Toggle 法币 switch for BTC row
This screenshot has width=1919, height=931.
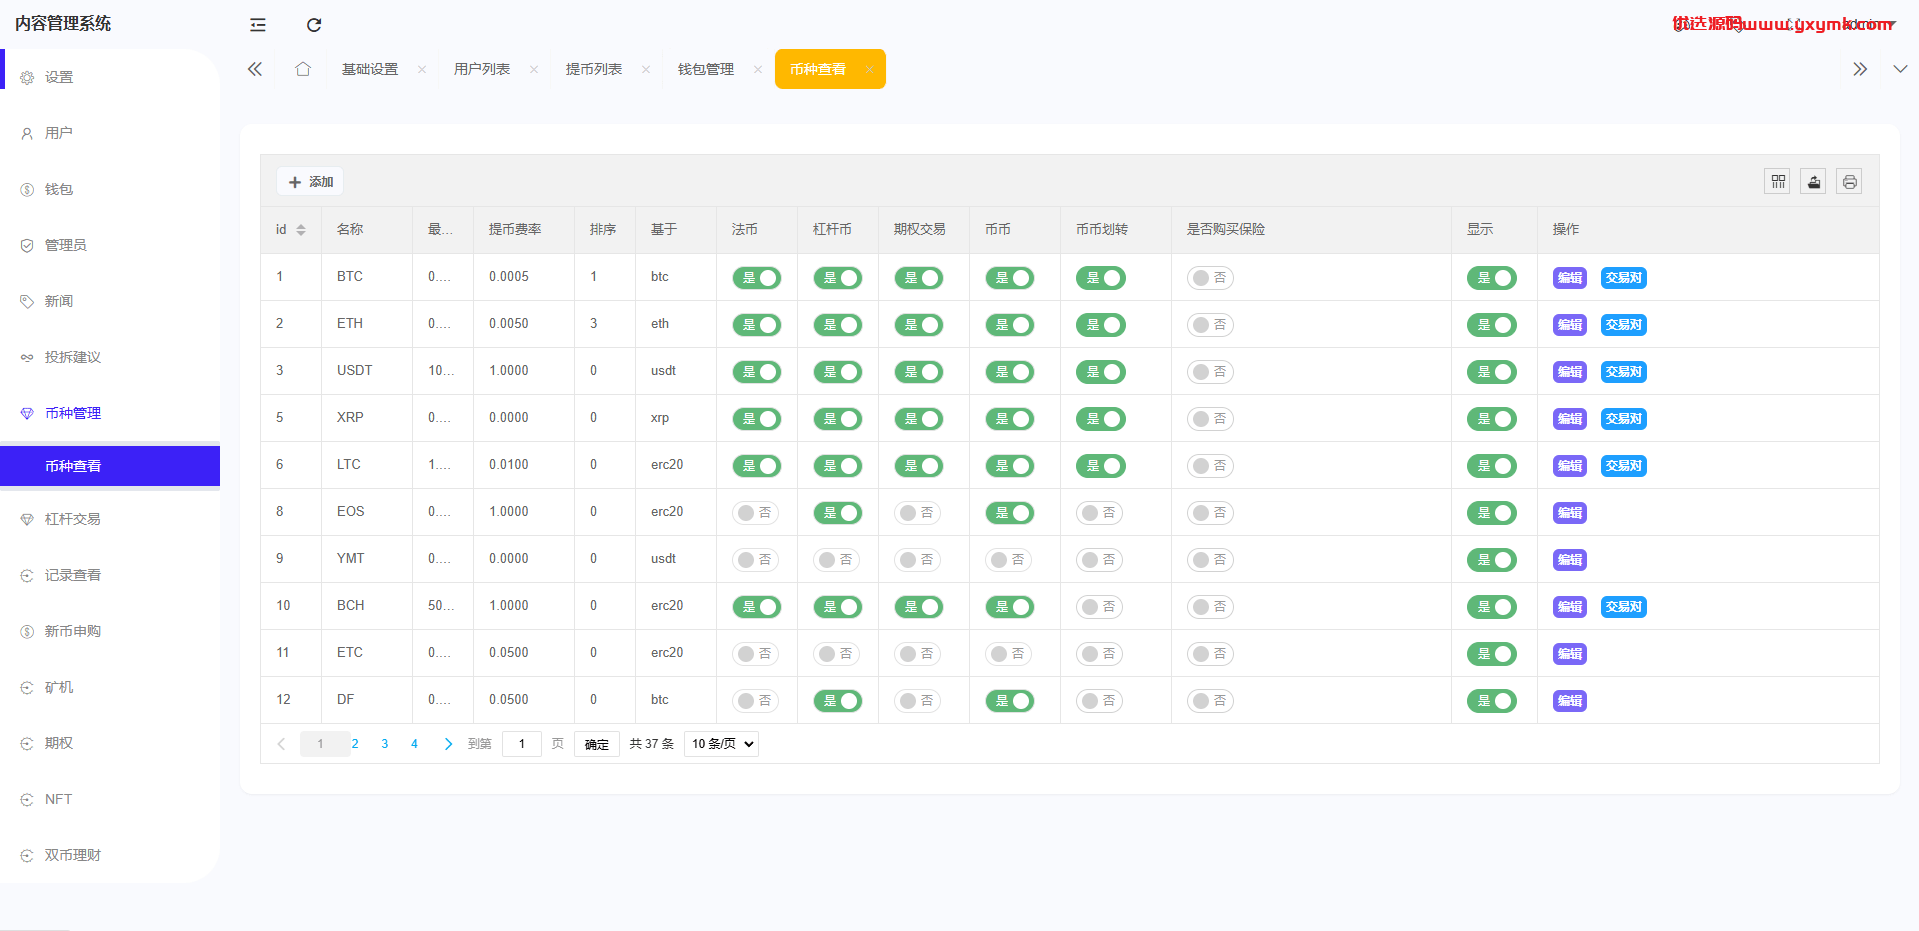(757, 278)
